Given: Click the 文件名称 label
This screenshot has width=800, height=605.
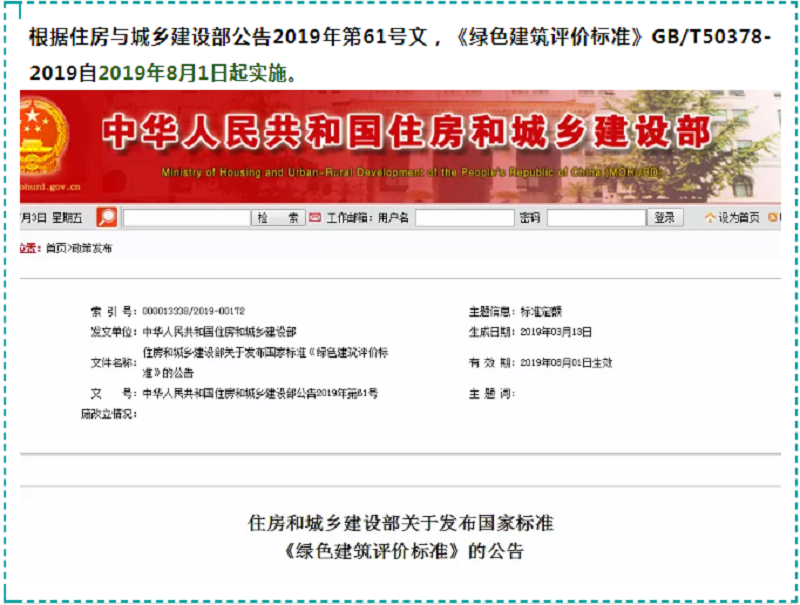Looking at the screenshot, I should tap(113, 363).
